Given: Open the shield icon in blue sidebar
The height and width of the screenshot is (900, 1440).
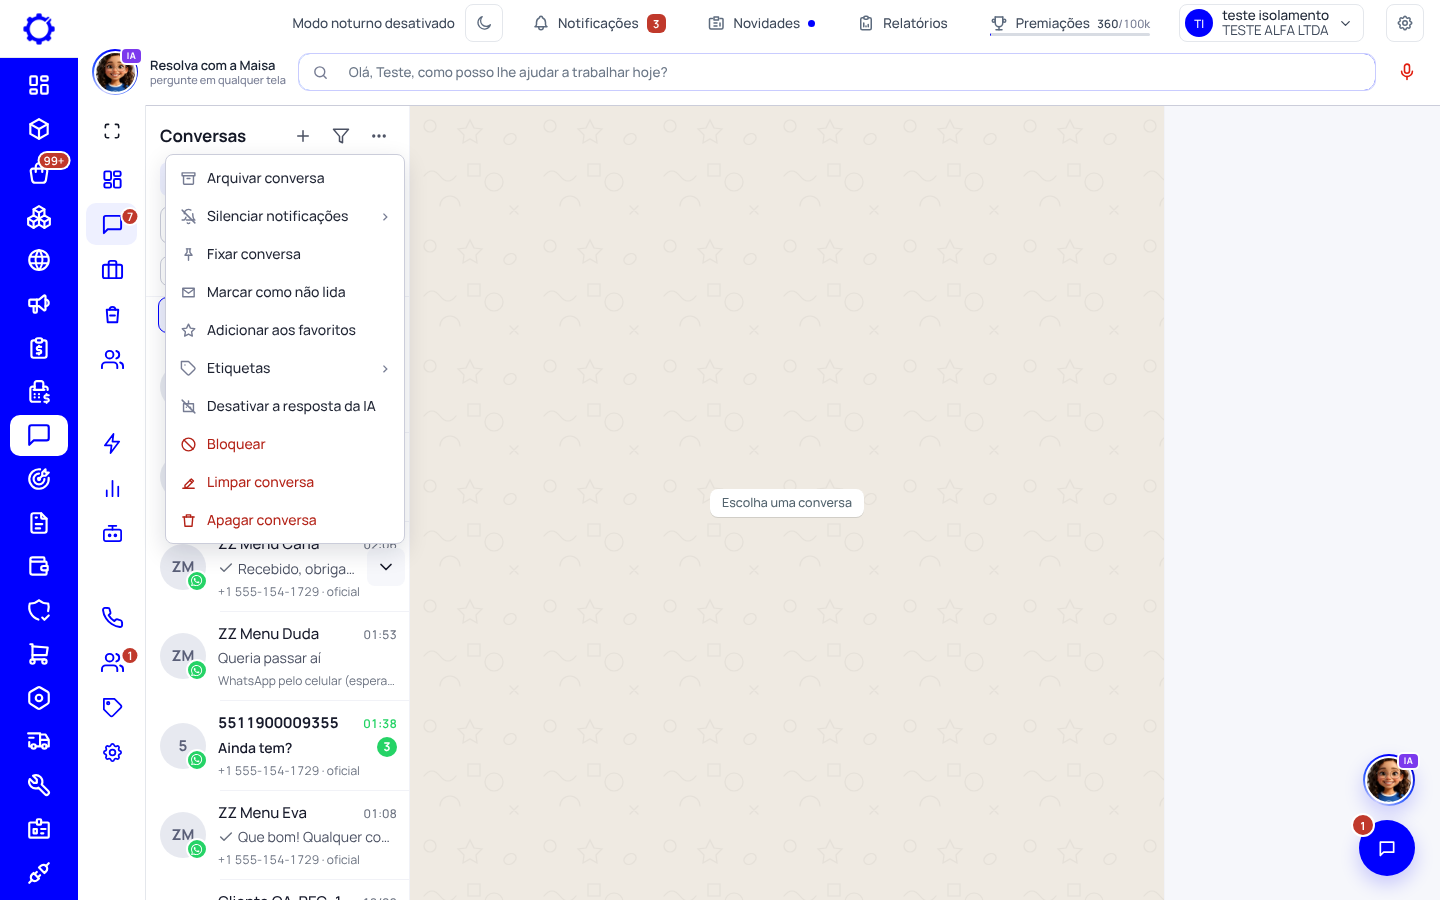Looking at the screenshot, I should 39,610.
